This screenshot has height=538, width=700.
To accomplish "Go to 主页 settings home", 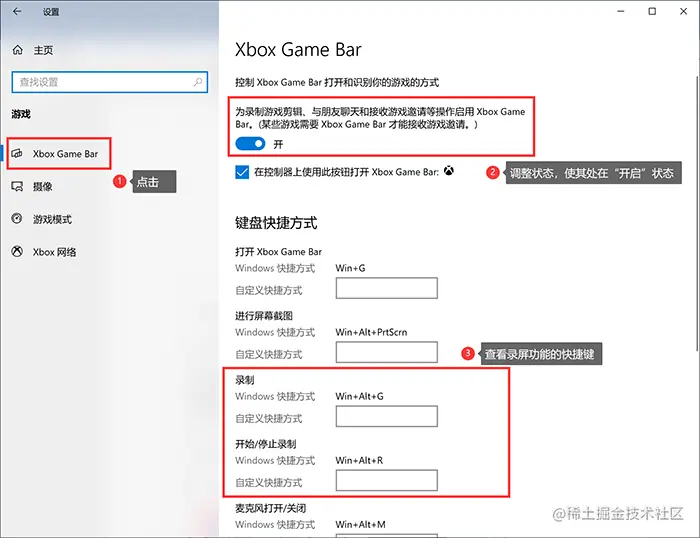I will coord(44,50).
